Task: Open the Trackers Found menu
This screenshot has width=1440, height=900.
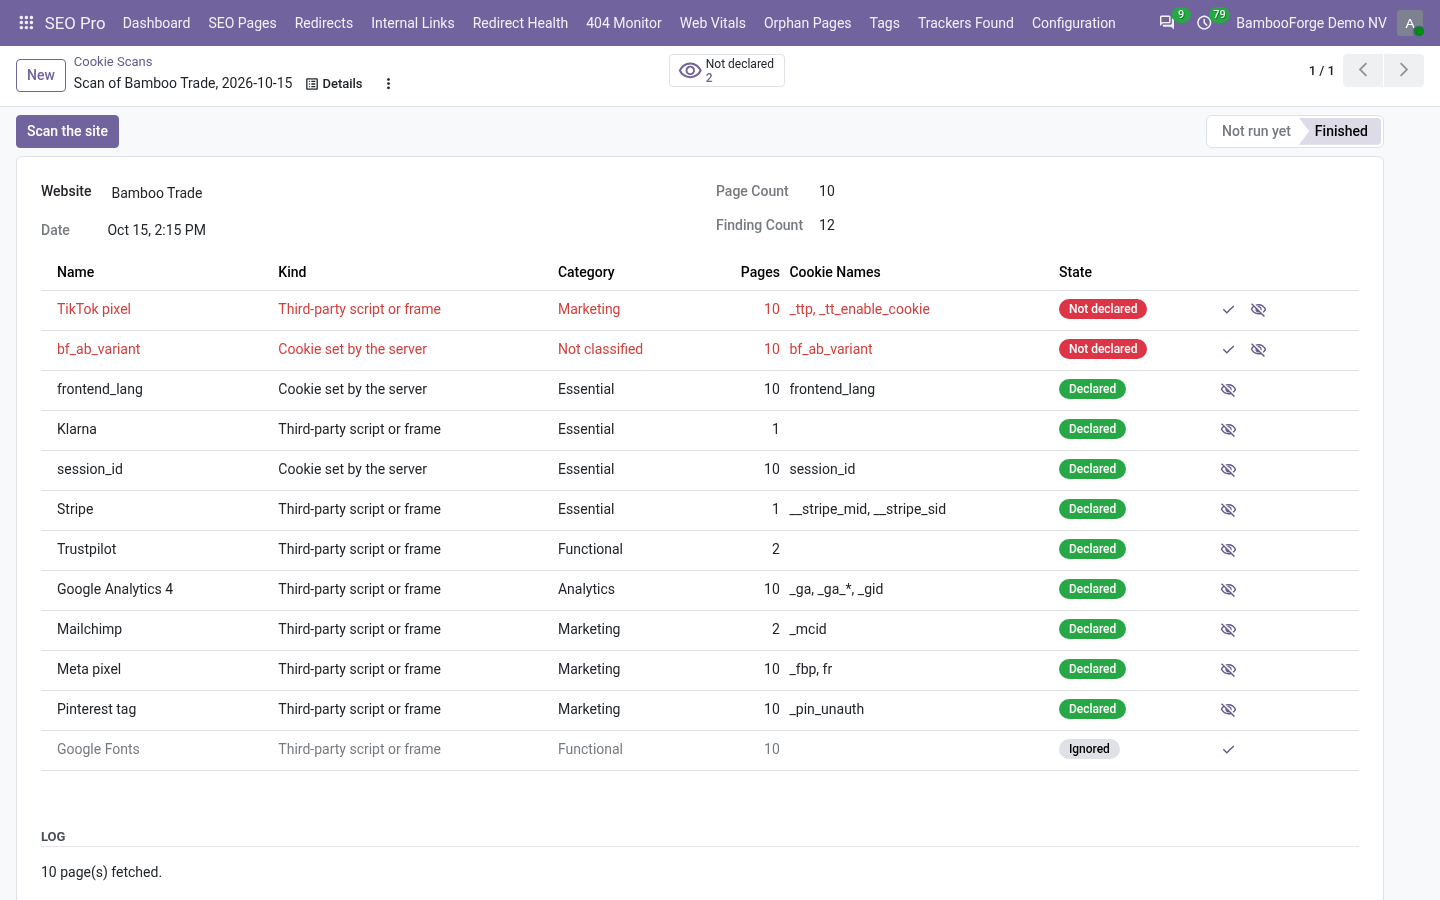Action: click(966, 22)
